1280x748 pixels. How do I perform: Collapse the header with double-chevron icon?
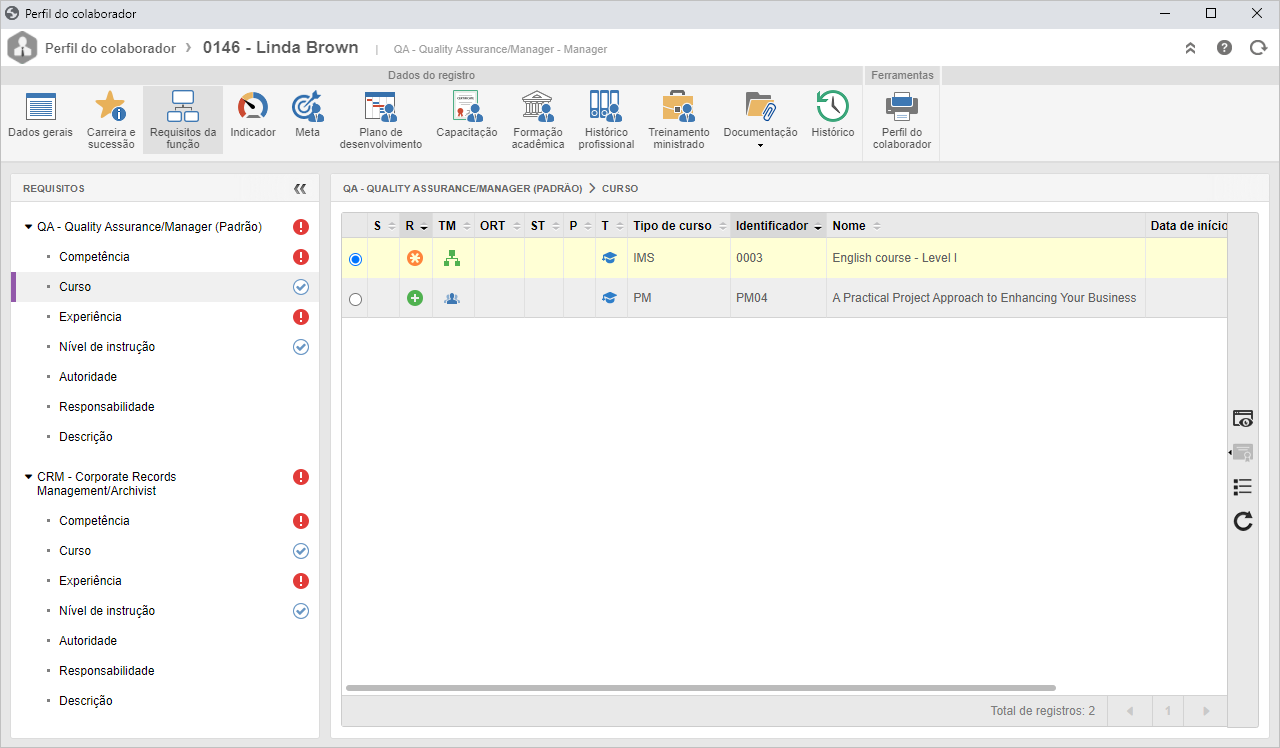coord(1190,48)
